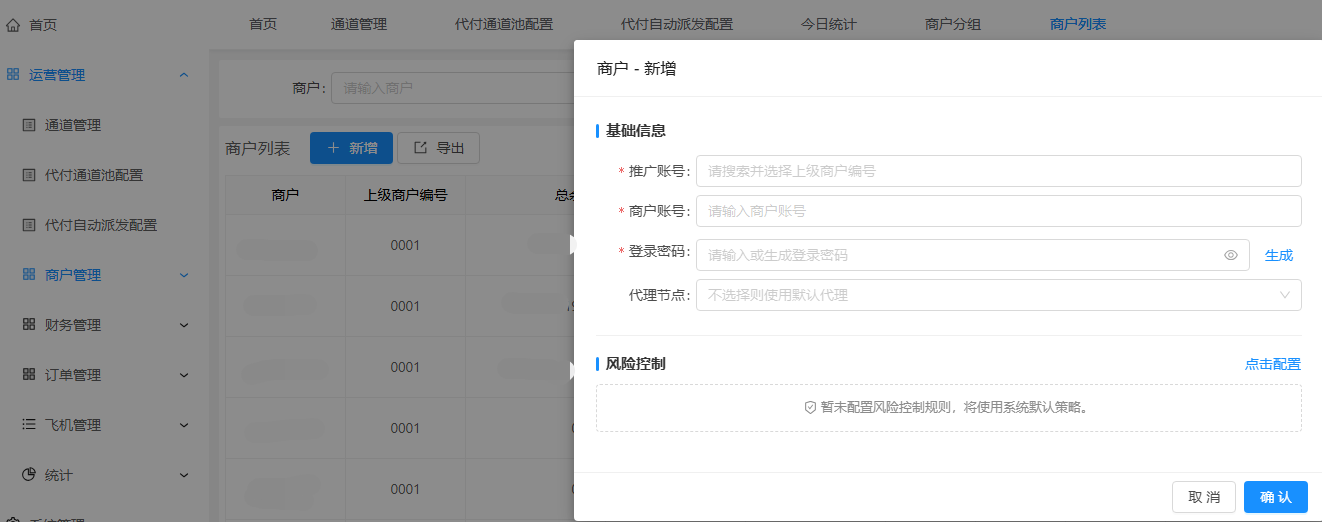Expand the 订单管理 submenu chevron
Image resolution: width=1322 pixels, height=522 pixels.
point(184,375)
